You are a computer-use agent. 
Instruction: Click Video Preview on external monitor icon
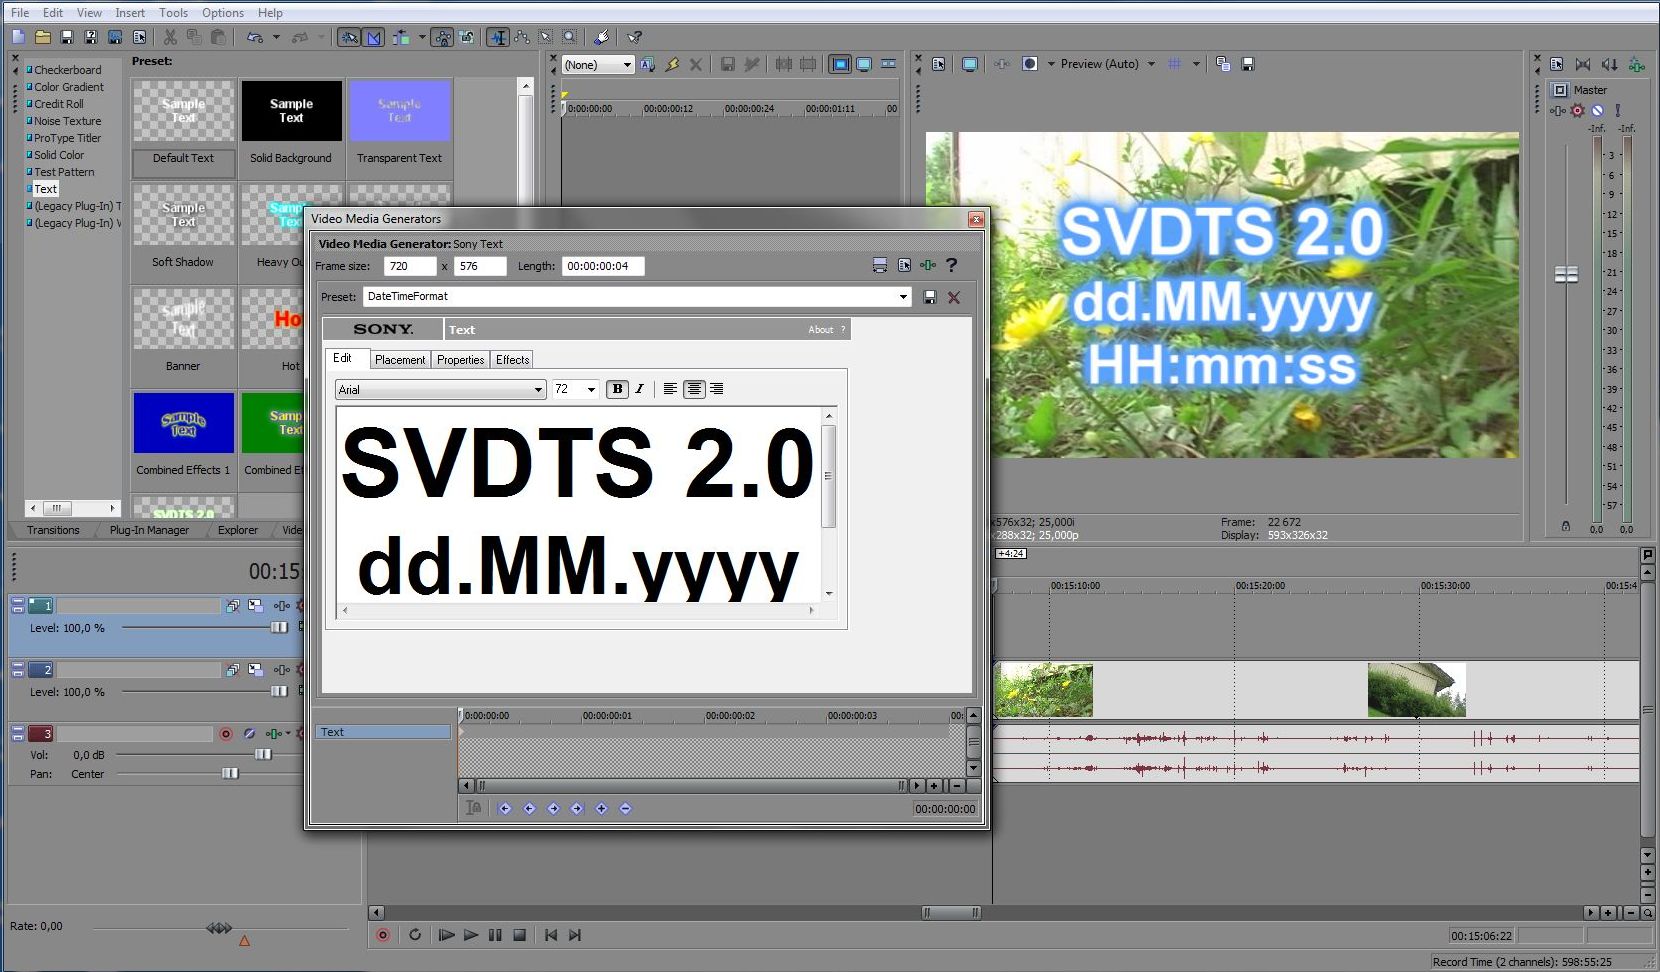coord(969,64)
